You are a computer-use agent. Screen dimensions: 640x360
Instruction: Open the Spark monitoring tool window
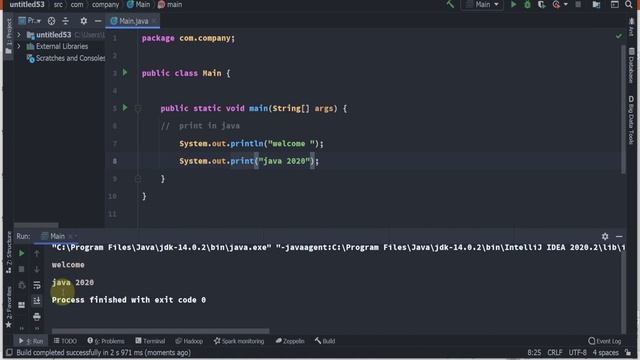239,341
